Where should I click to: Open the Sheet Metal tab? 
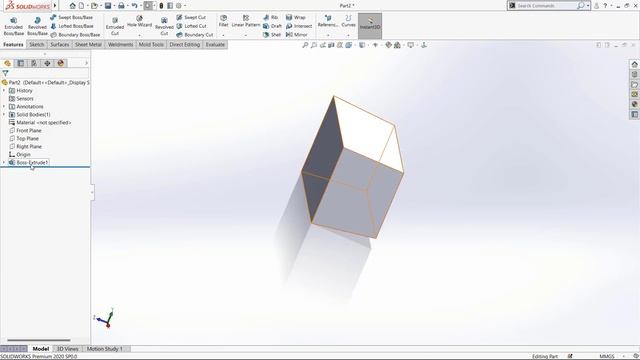(x=88, y=44)
